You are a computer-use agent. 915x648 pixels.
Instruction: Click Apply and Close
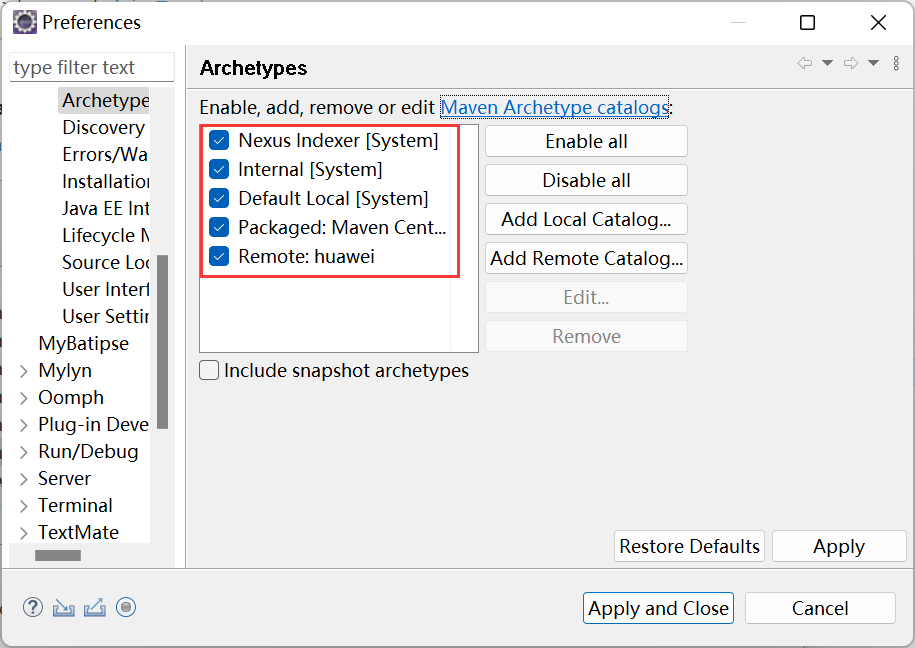tap(657, 607)
